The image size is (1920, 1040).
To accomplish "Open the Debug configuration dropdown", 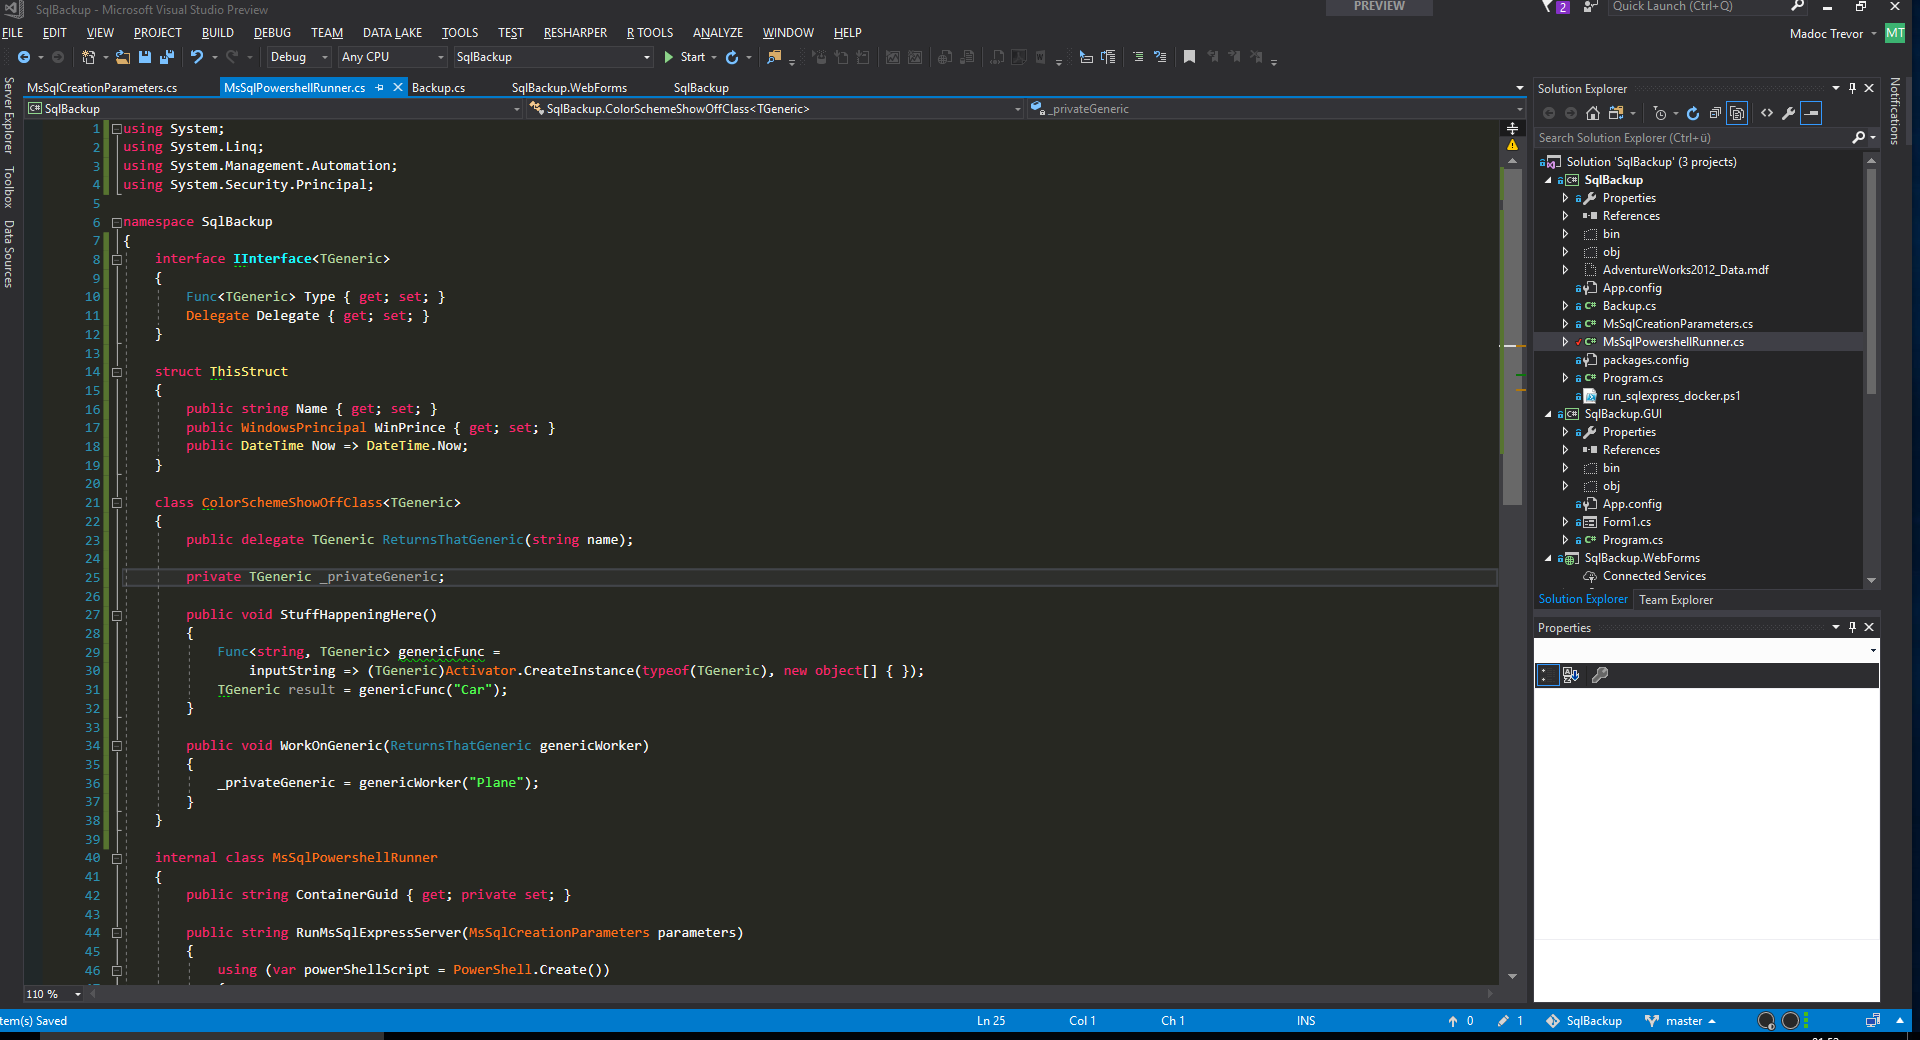I will point(298,57).
